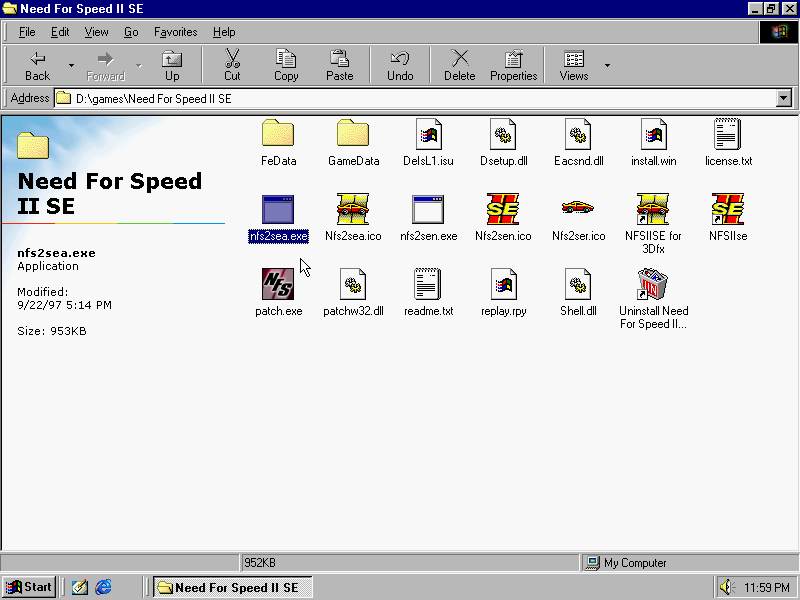Select the NFSIISE for 3Dfx shortcut

click(653, 210)
